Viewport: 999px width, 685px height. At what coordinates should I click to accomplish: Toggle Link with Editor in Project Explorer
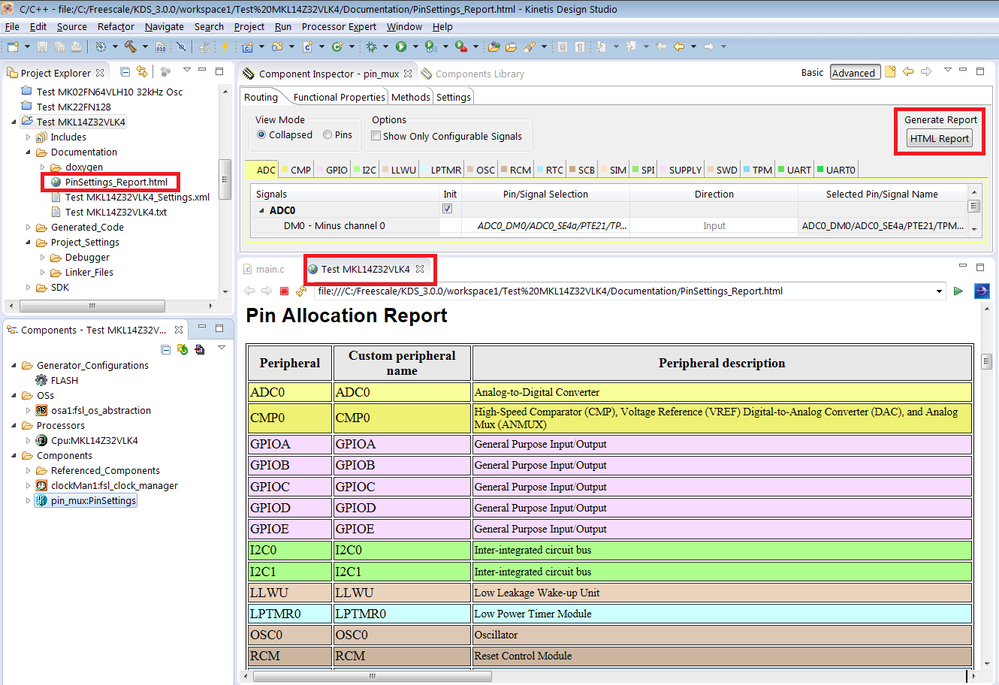[x=142, y=72]
